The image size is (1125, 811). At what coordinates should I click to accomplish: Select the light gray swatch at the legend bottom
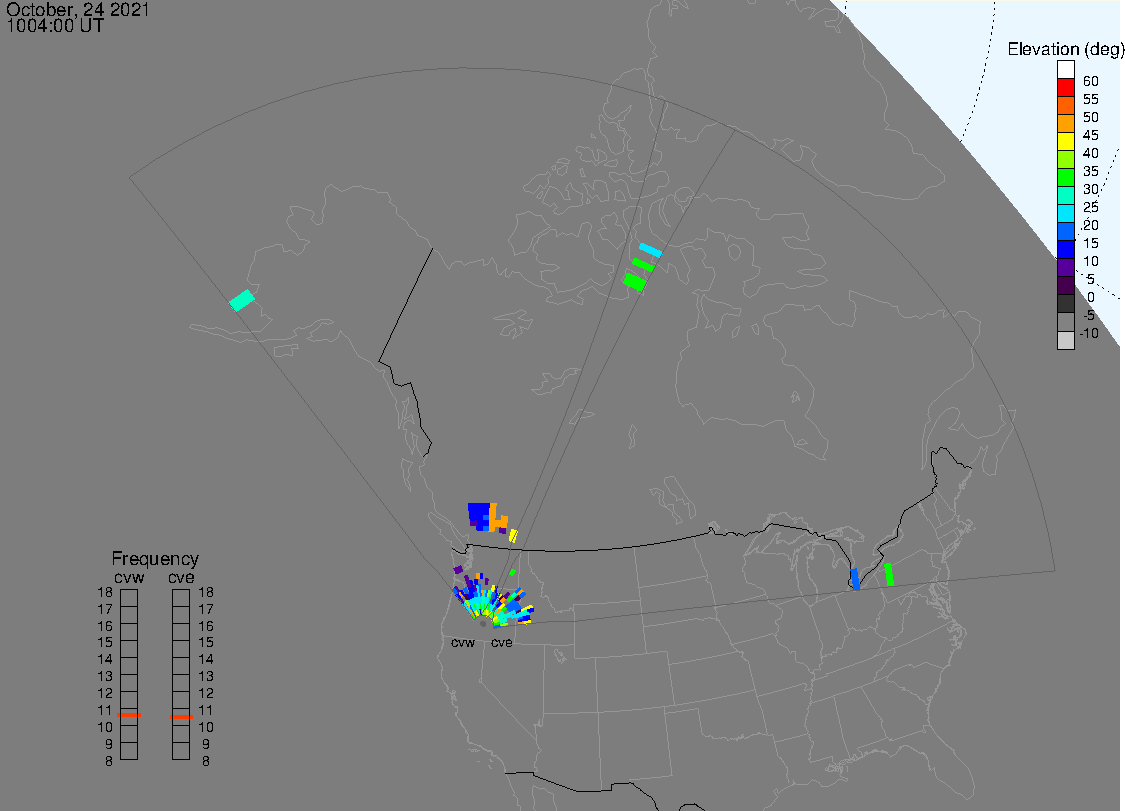pos(1065,340)
